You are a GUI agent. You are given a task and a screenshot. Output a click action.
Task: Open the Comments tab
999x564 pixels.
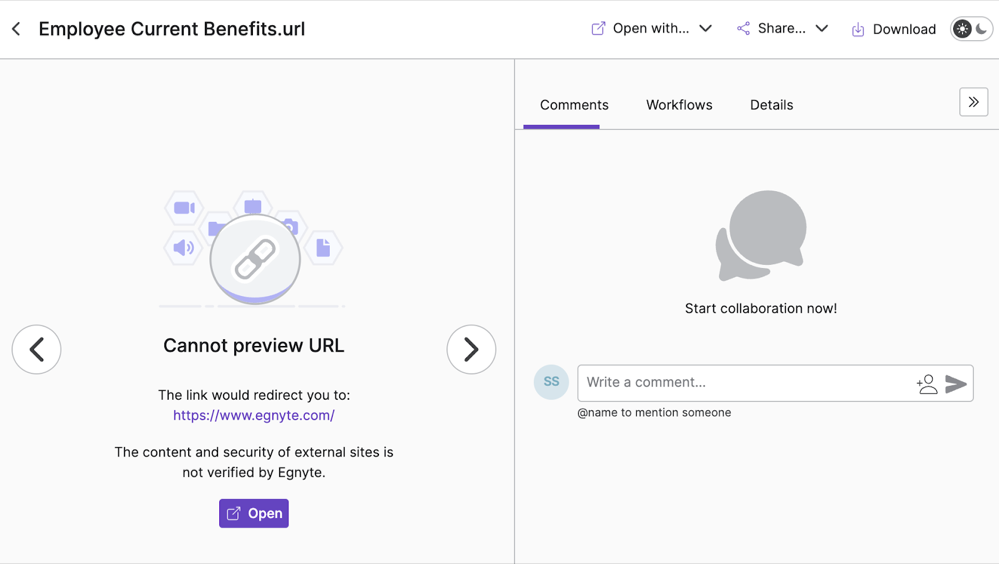pyautogui.click(x=574, y=105)
